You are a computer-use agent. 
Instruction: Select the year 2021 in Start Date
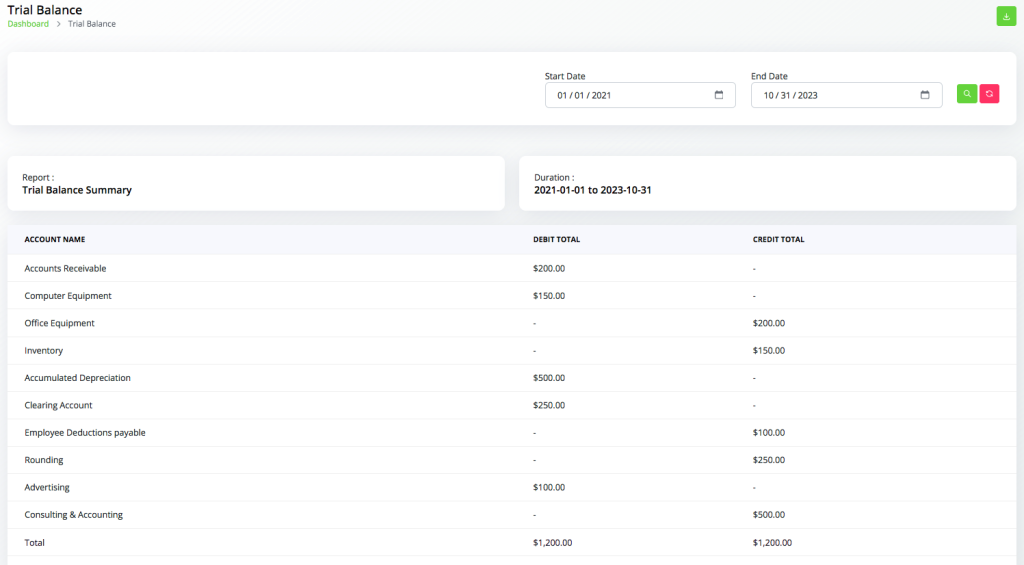(601, 95)
